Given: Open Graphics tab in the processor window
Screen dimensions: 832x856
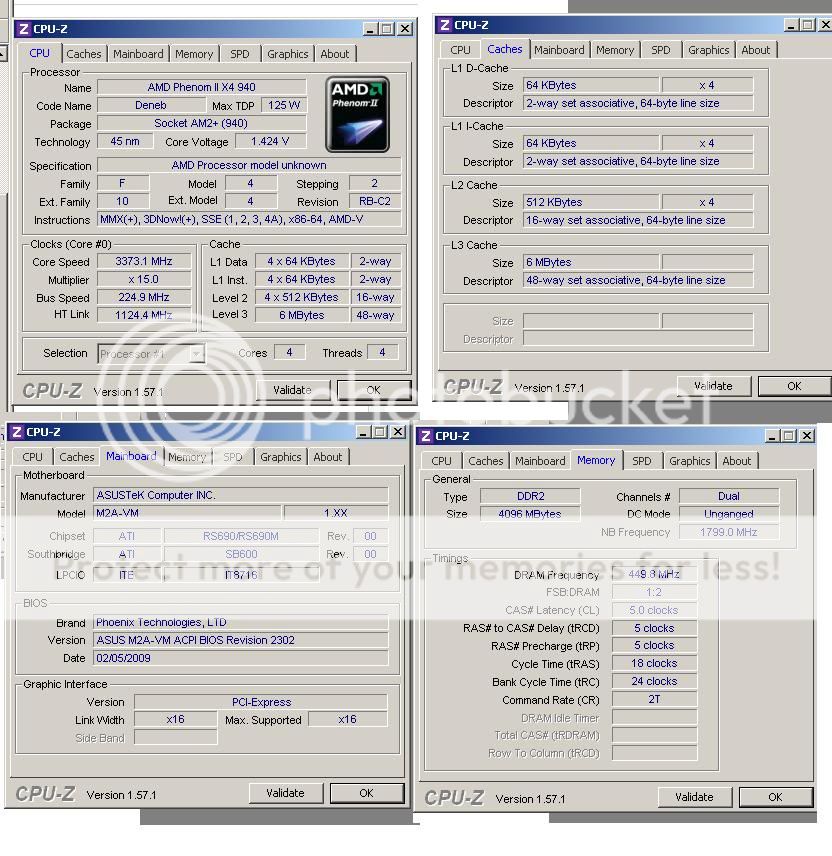Looking at the screenshot, I should [x=288, y=54].
